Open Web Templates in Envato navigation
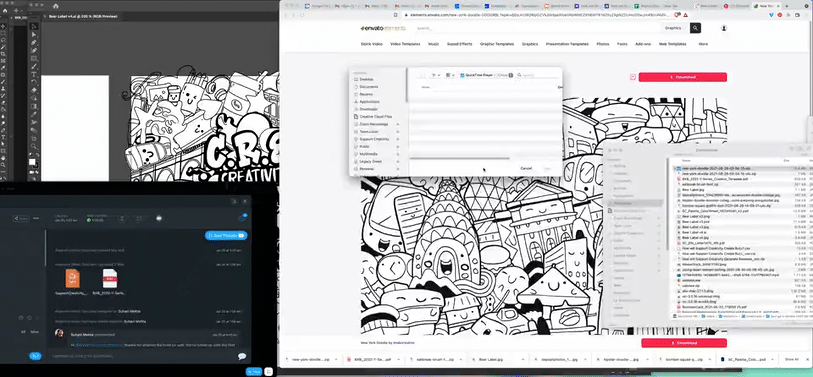 click(672, 44)
